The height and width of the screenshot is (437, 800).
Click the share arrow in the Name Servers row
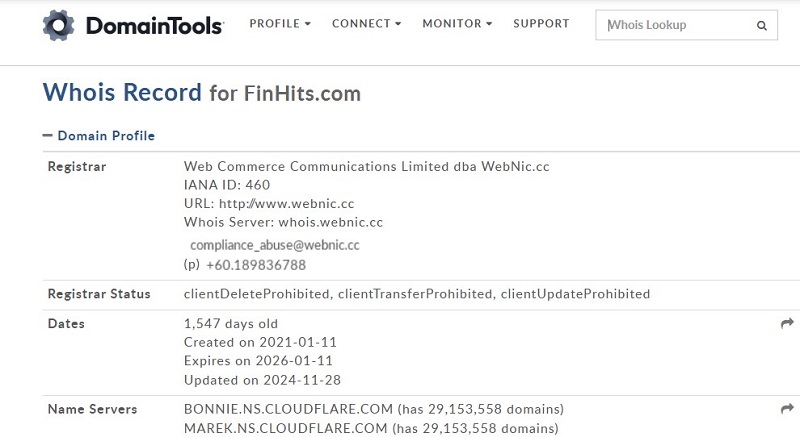pyautogui.click(x=787, y=408)
